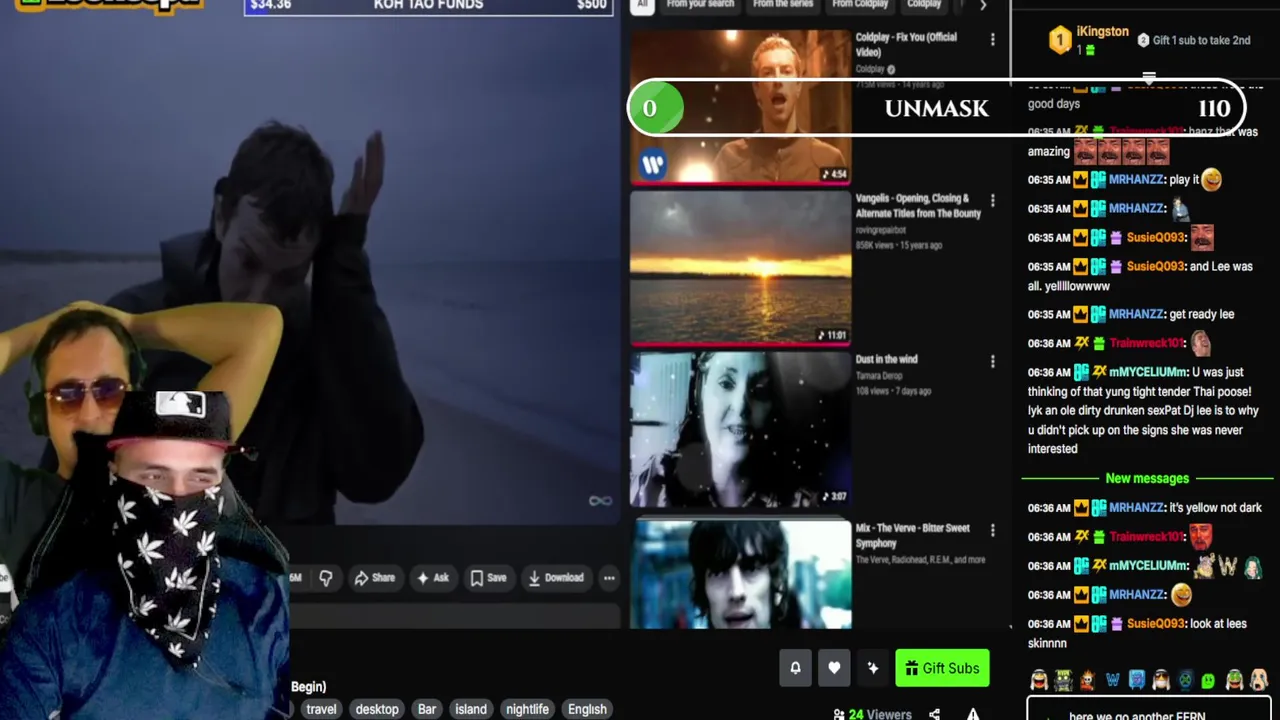
Task: Click the iKingston top gifter name
Action: pyautogui.click(x=1102, y=32)
